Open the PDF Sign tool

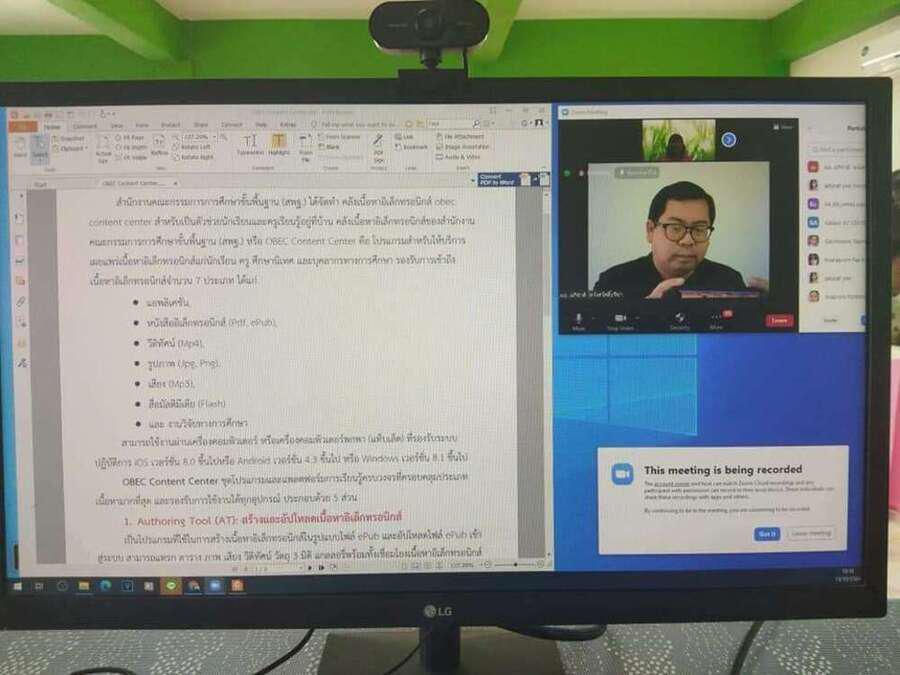click(379, 148)
